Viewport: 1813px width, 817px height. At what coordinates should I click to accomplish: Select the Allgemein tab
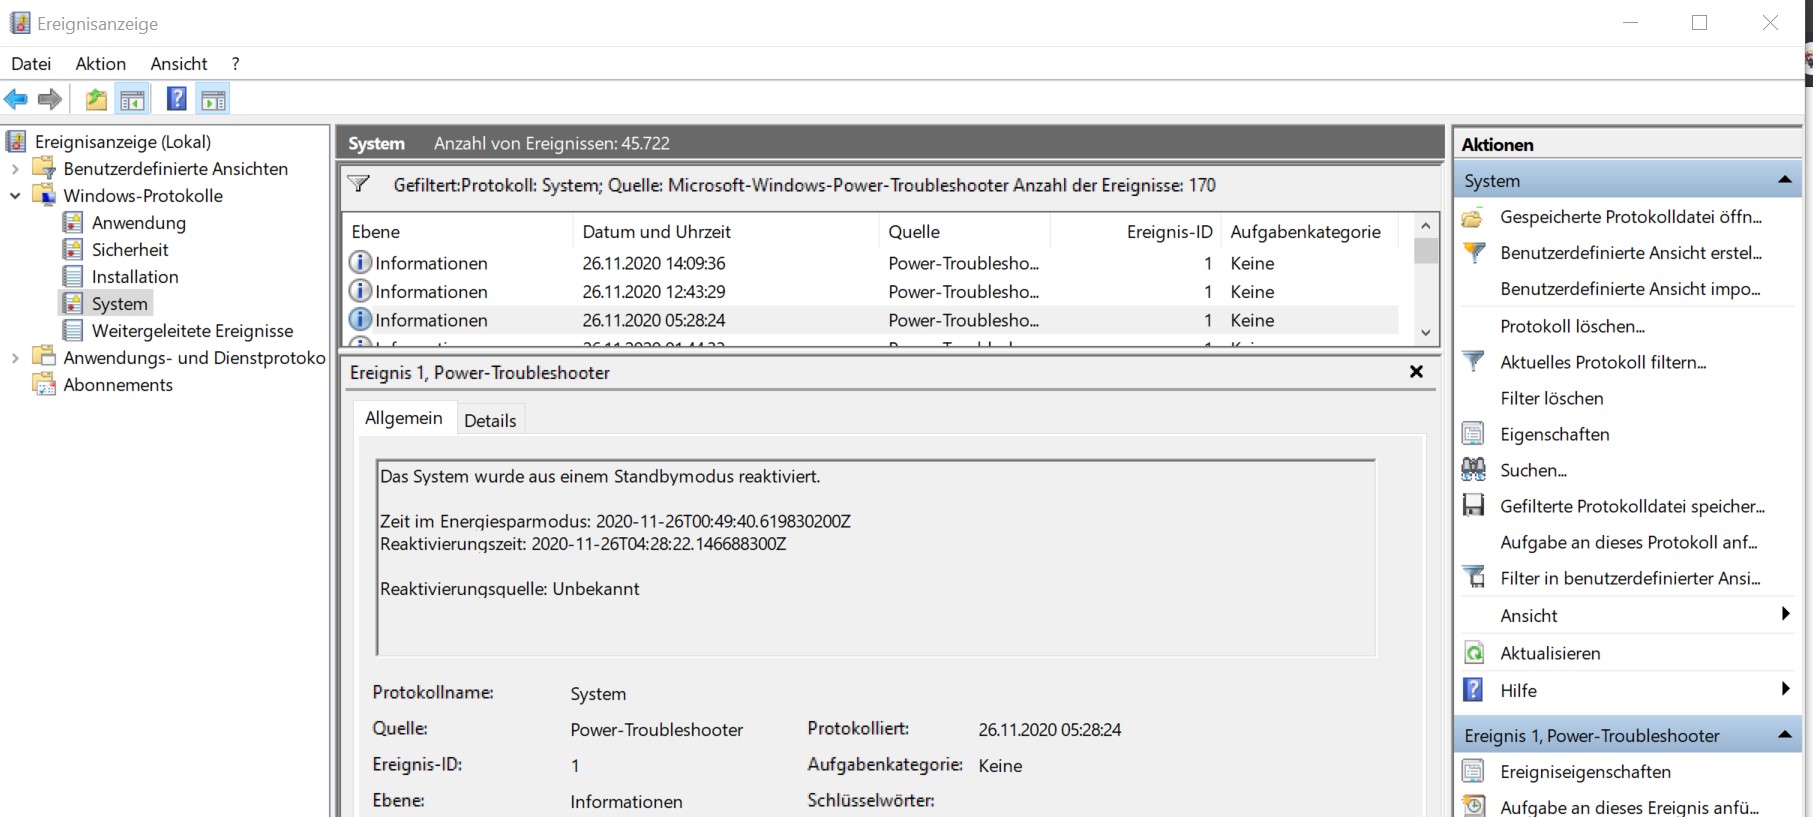(404, 418)
